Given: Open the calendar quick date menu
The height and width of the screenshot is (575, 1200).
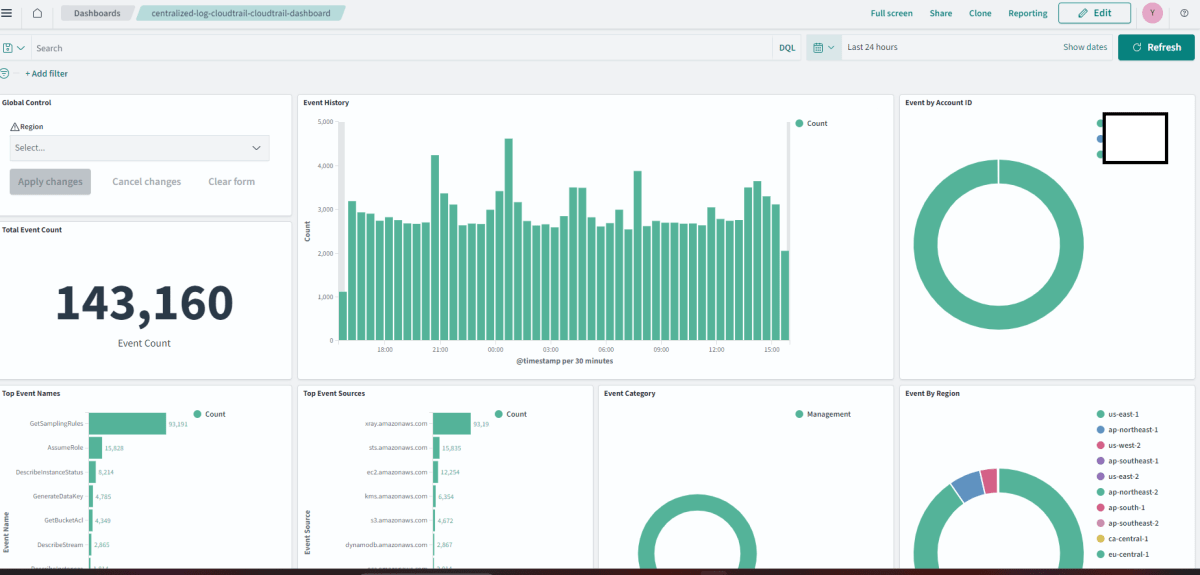Looking at the screenshot, I should click(x=824, y=47).
